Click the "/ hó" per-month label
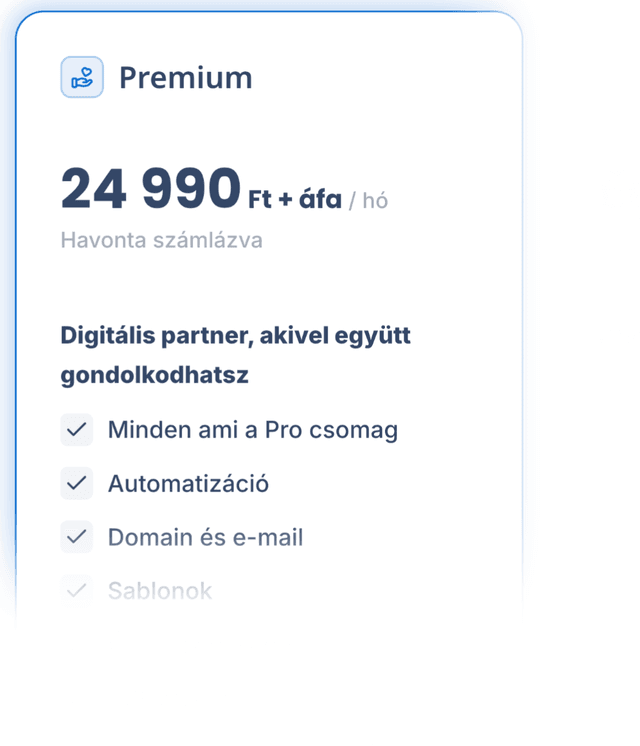 [368, 200]
